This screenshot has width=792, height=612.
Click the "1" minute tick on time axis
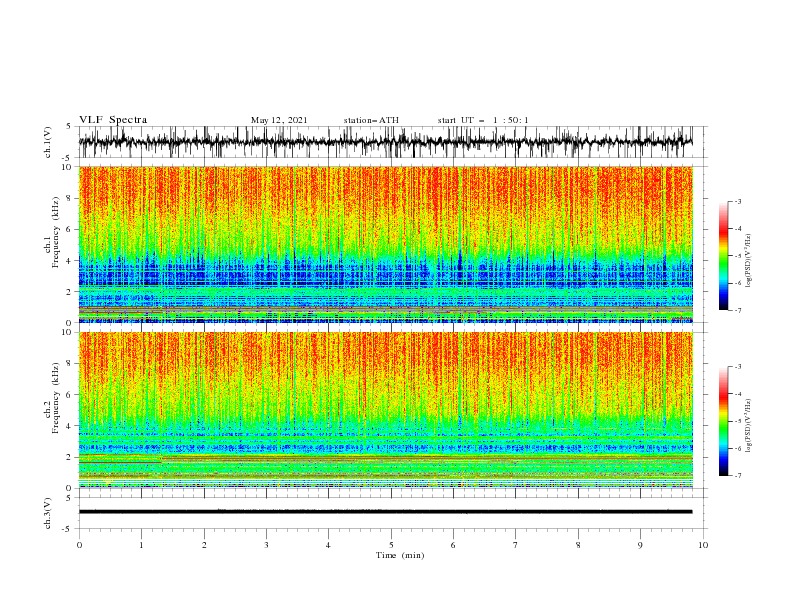(x=141, y=545)
